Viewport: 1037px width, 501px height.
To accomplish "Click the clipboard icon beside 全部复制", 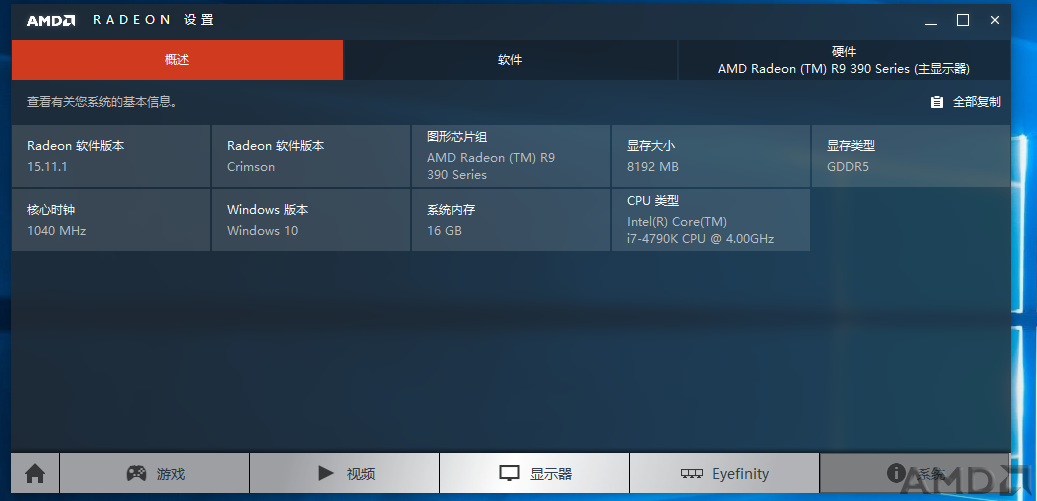I will 936,102.
